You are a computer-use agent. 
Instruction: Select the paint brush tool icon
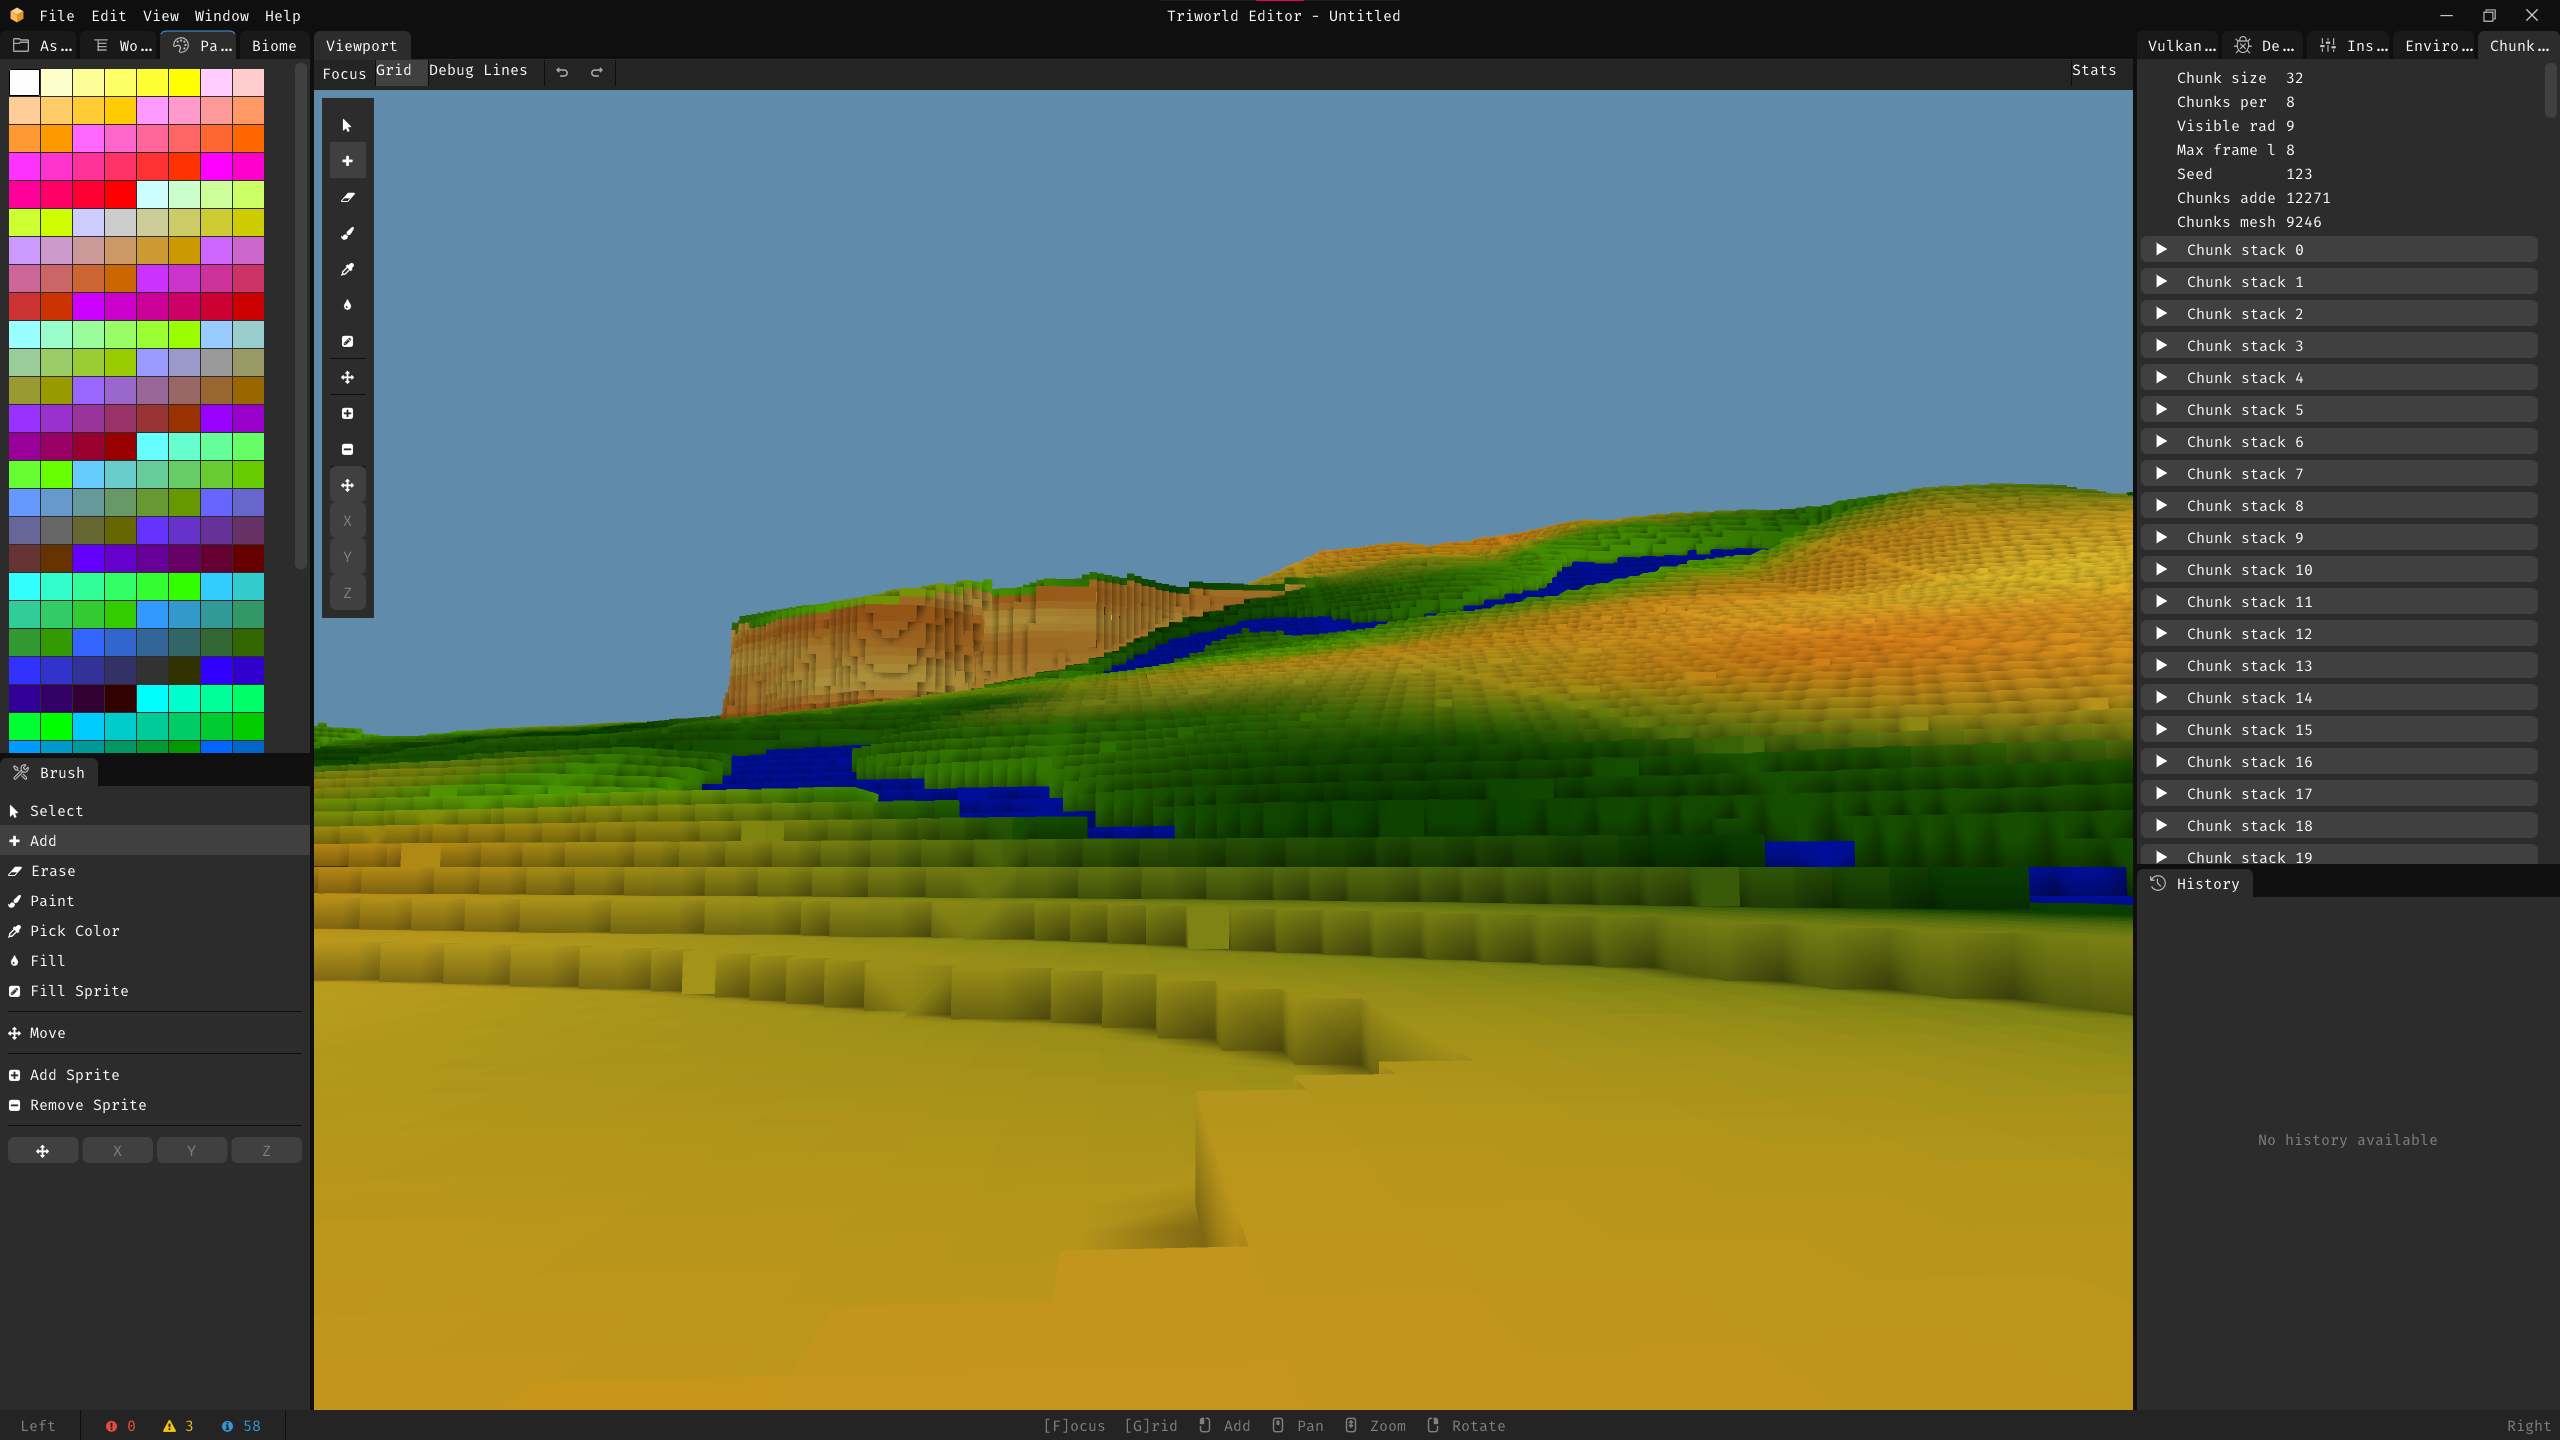tap(347, 233)
